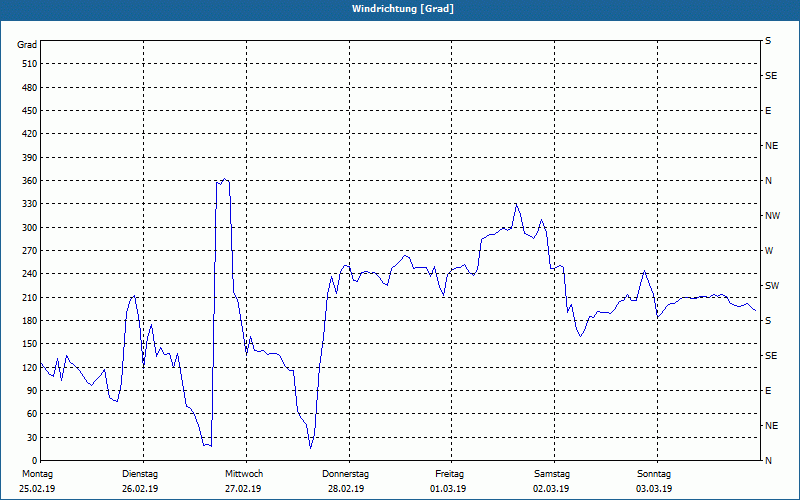
Task: Click the compass label NW on right axis
Action: pyautogui.click(x=772, y=216)
